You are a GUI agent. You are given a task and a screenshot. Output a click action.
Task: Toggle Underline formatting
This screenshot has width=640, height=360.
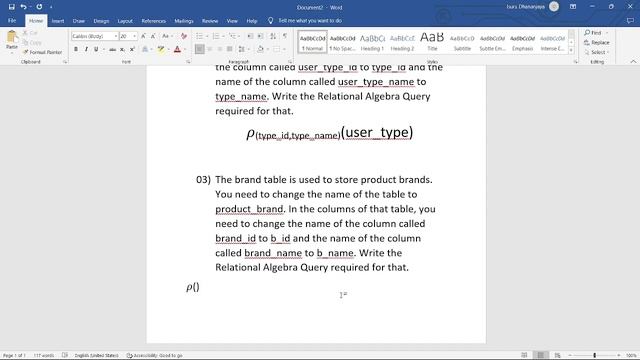point(96,49)
